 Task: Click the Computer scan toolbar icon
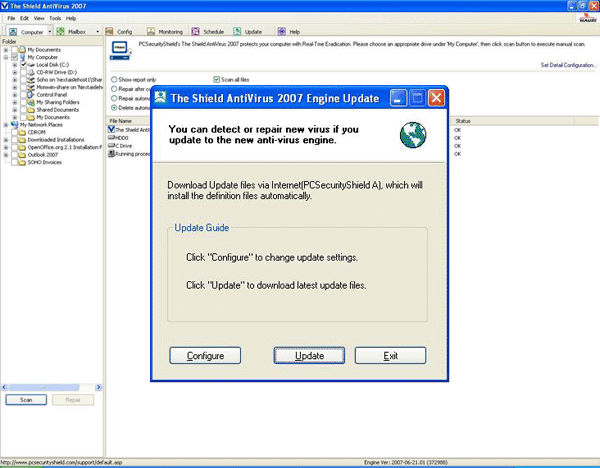point(13,31)
